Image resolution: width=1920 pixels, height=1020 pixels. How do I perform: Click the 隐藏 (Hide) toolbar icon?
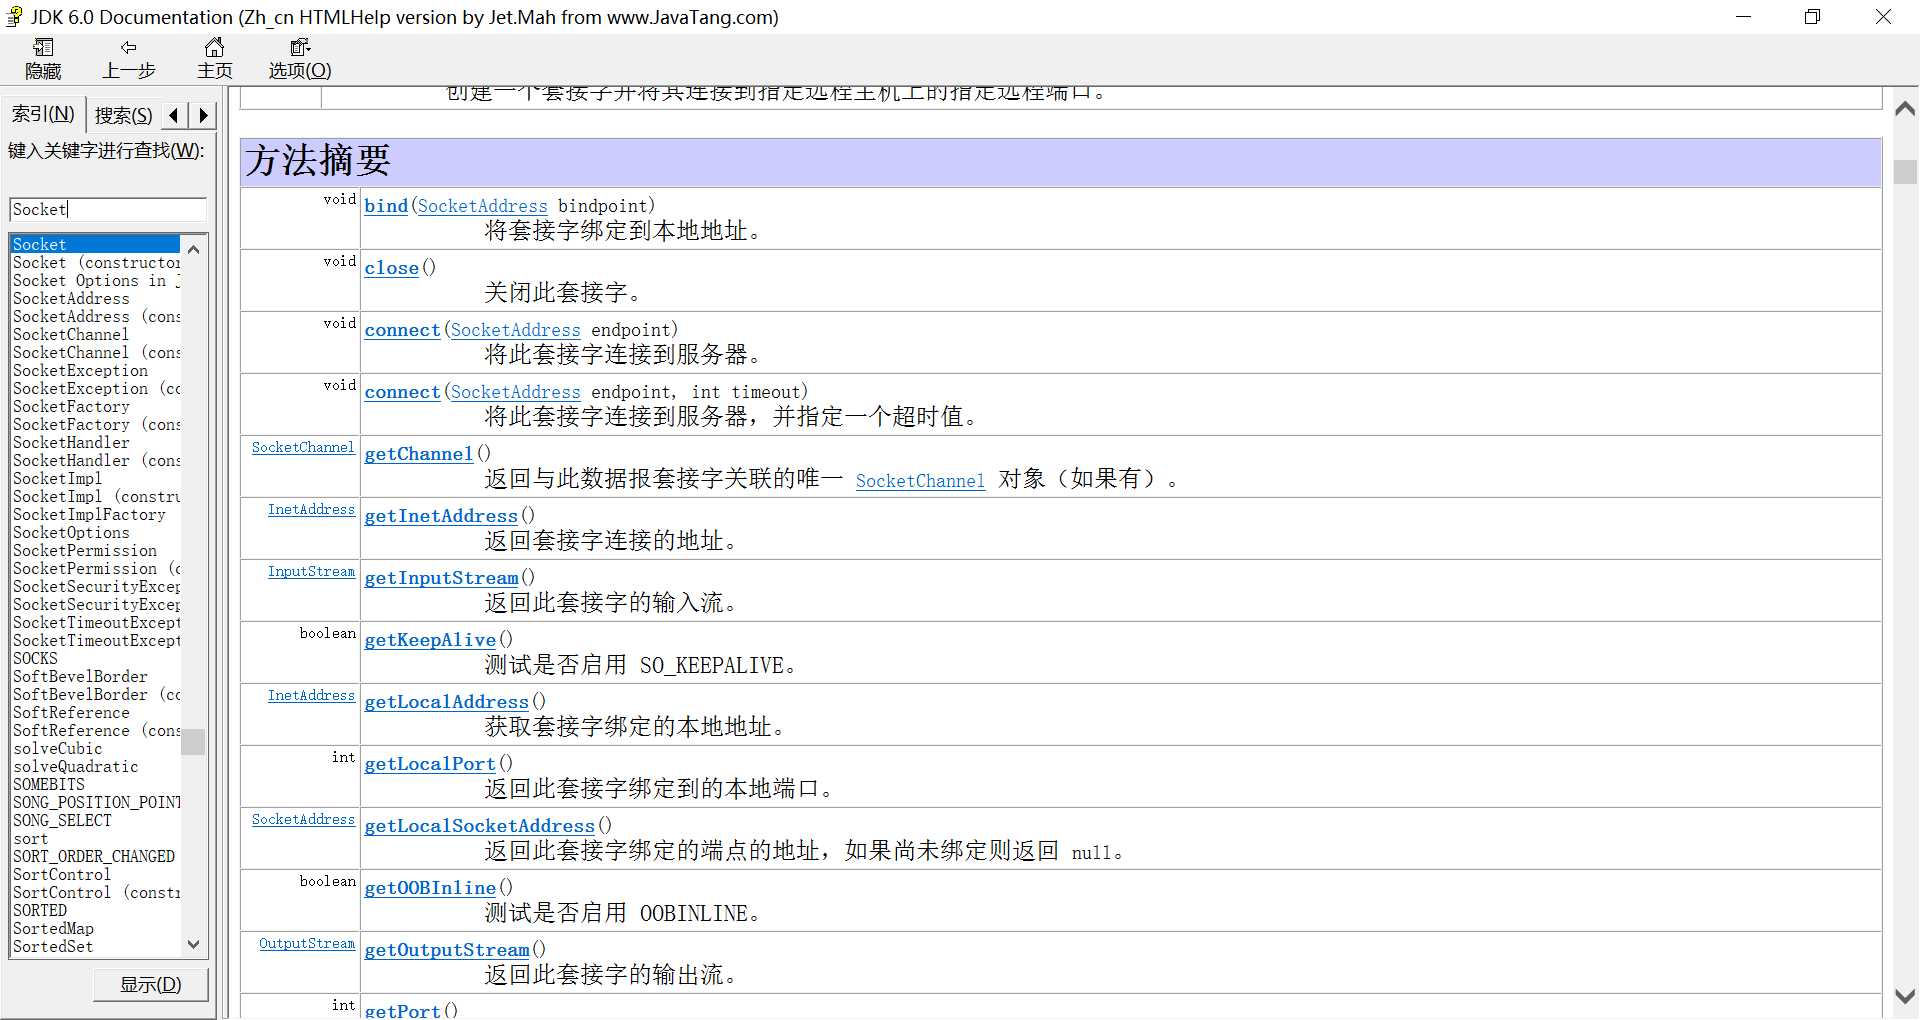pos(43,59)
